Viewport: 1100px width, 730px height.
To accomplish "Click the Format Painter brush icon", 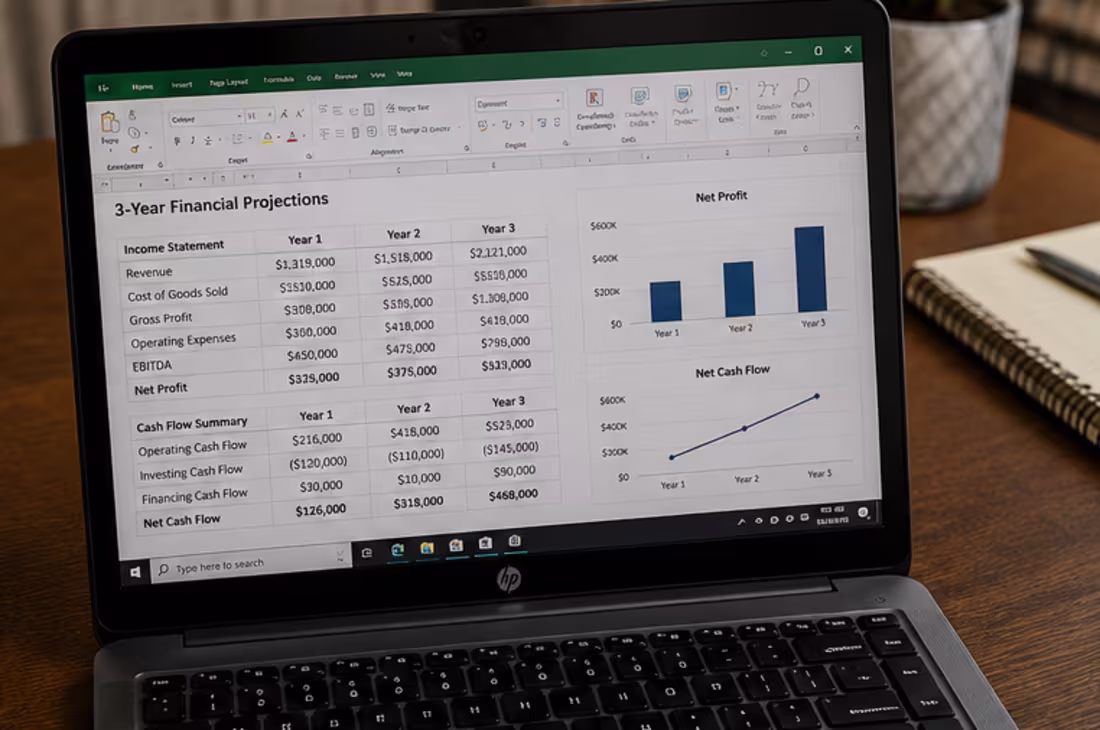I will tap(135, 149).
